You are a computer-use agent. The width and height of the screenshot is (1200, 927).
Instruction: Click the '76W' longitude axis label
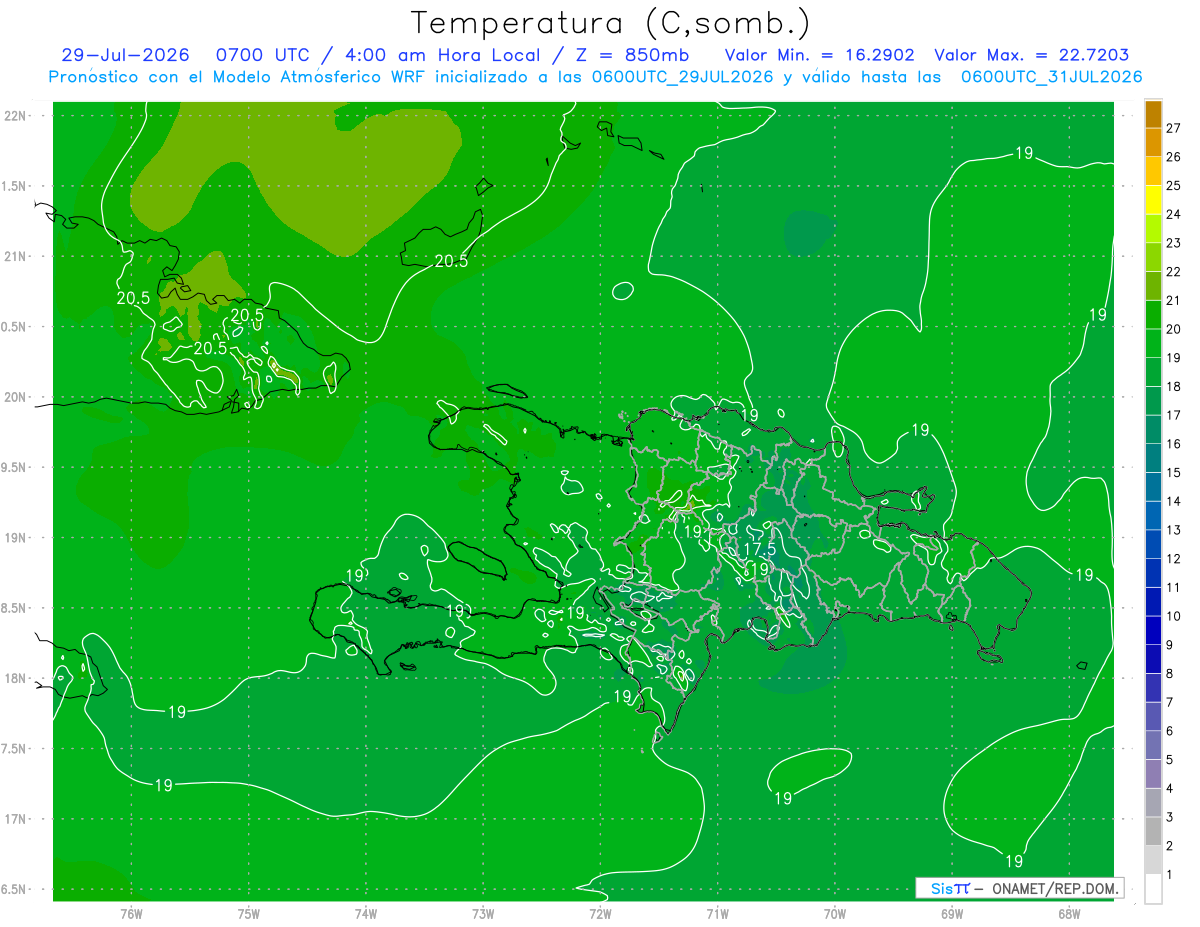(131, 913)
